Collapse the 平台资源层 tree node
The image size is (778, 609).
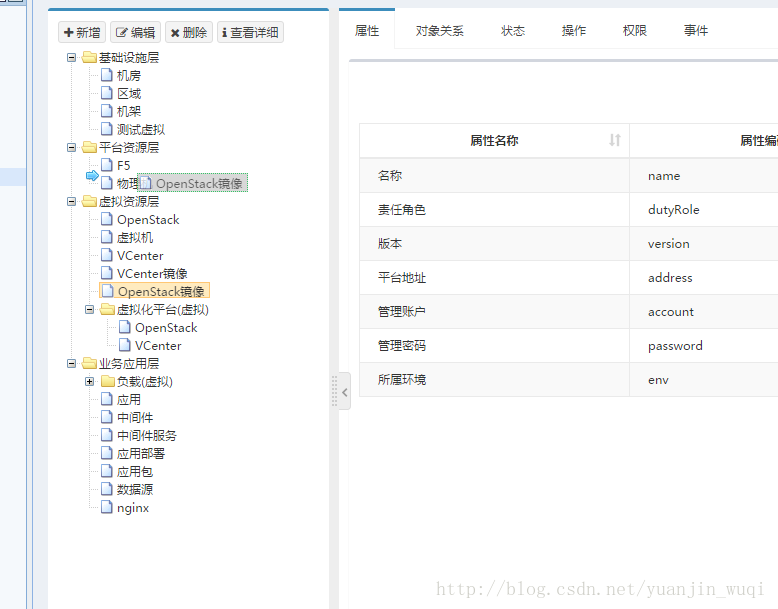coord(71,147)
